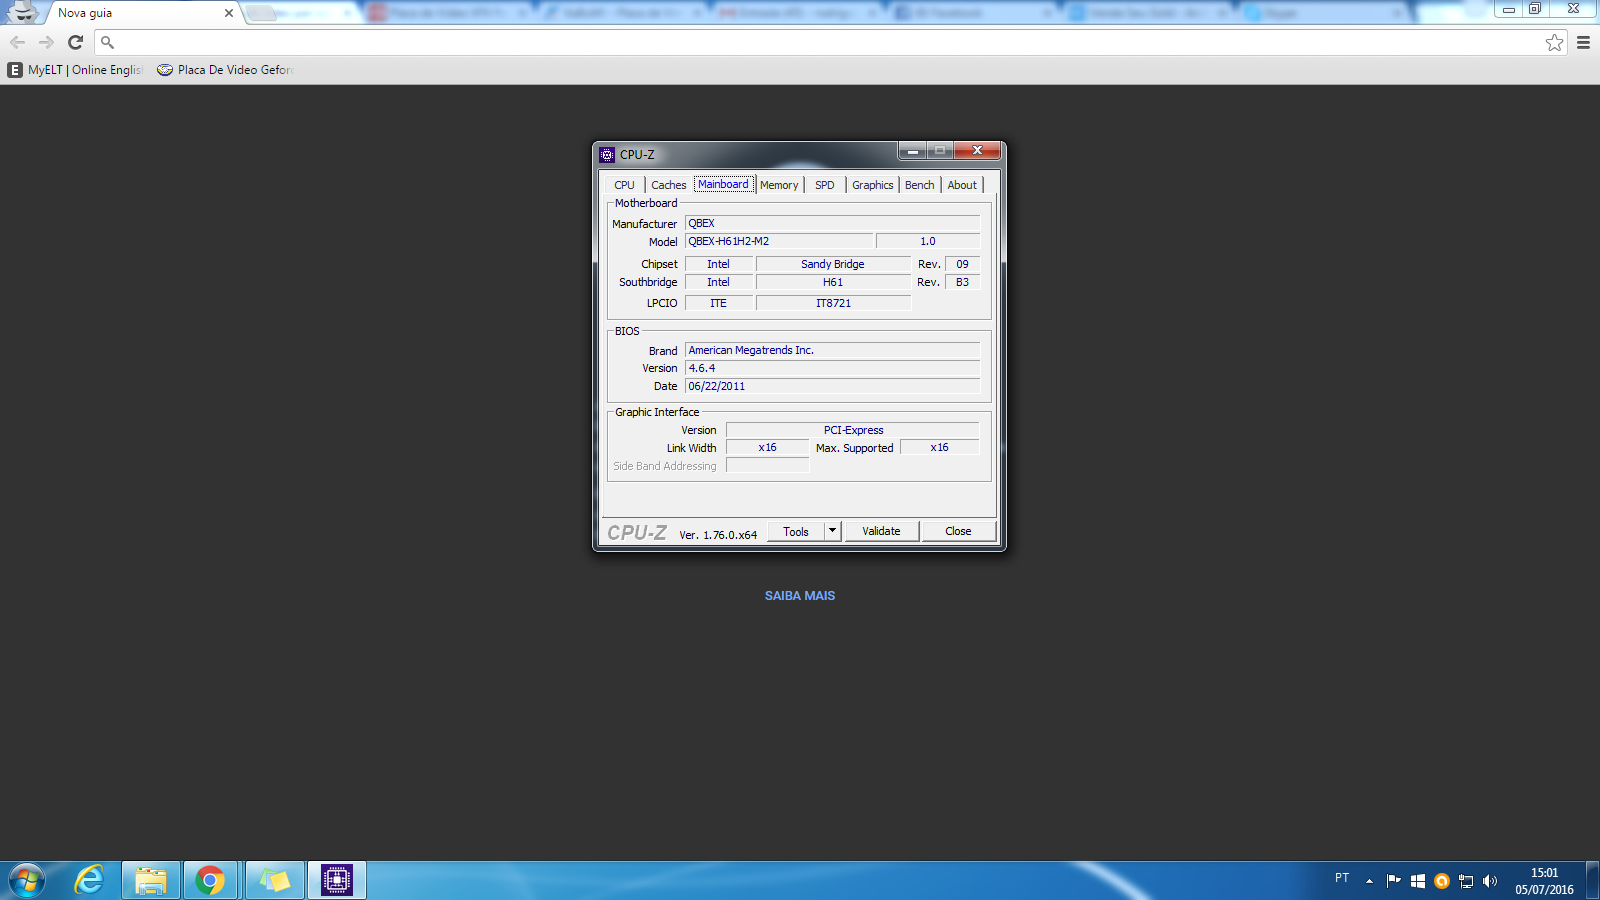The image size is (1600, 900).
Task: Click the Action Center flag icon
Action: [1394, 881]
